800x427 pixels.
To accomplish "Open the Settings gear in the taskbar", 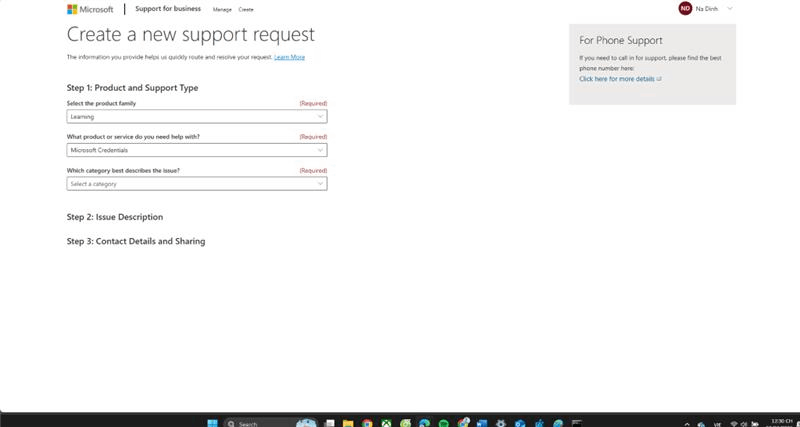I will click(501, 423).
